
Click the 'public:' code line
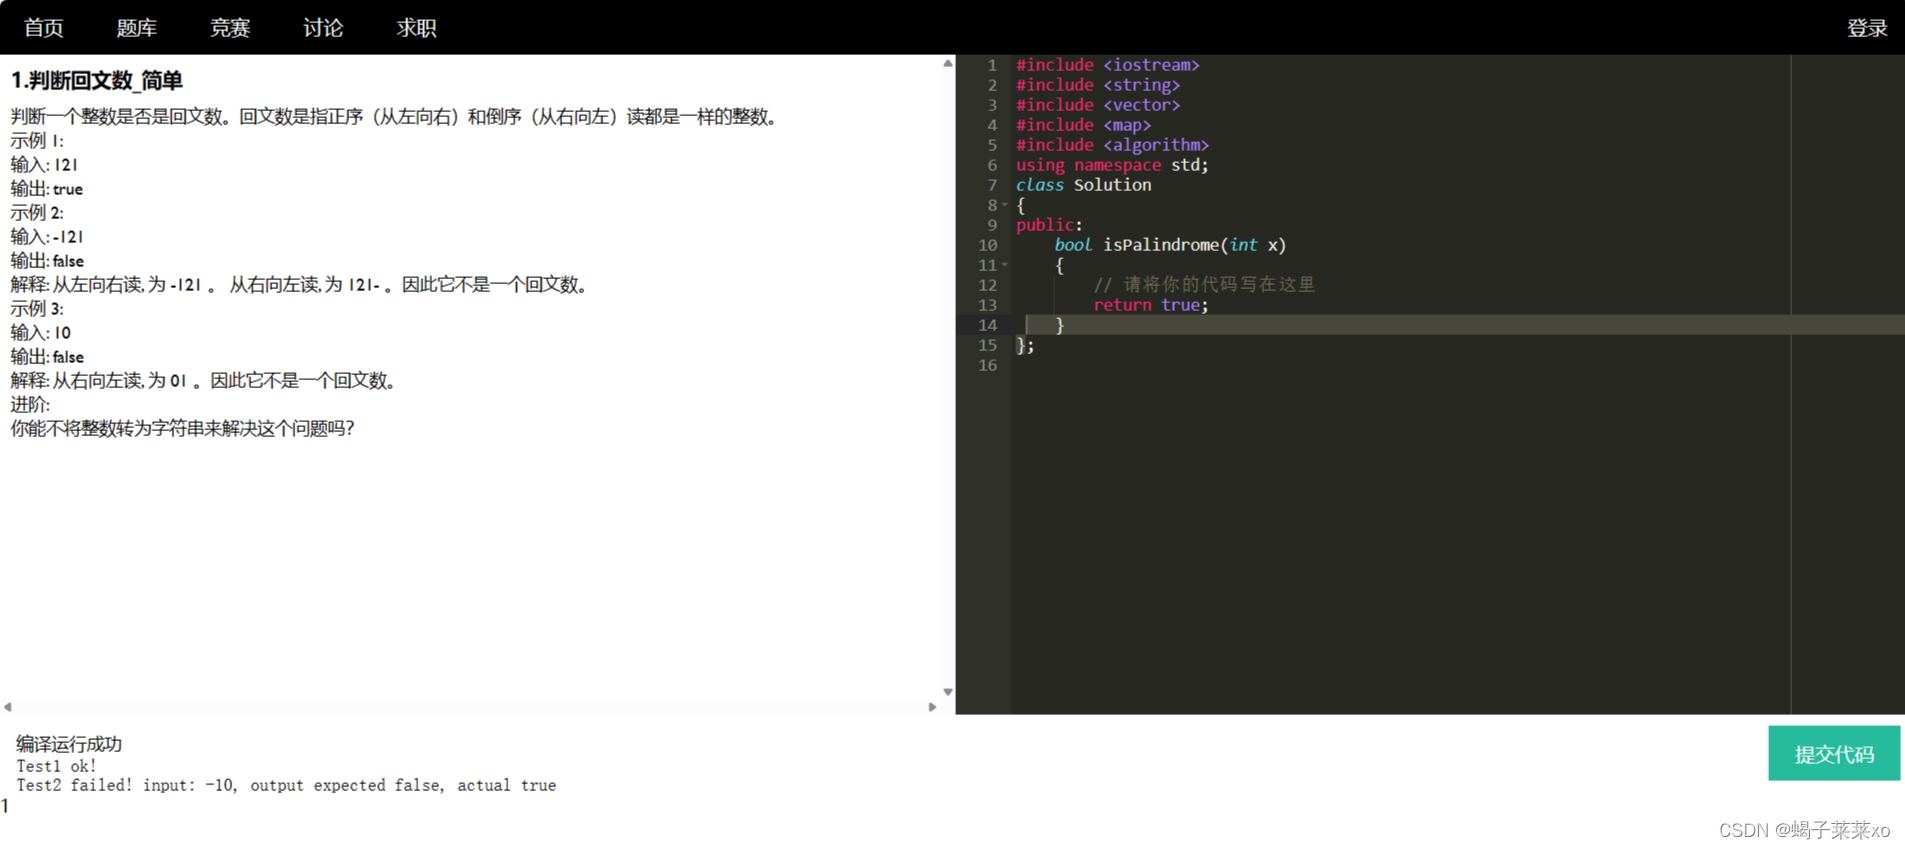coord(1049,225)
